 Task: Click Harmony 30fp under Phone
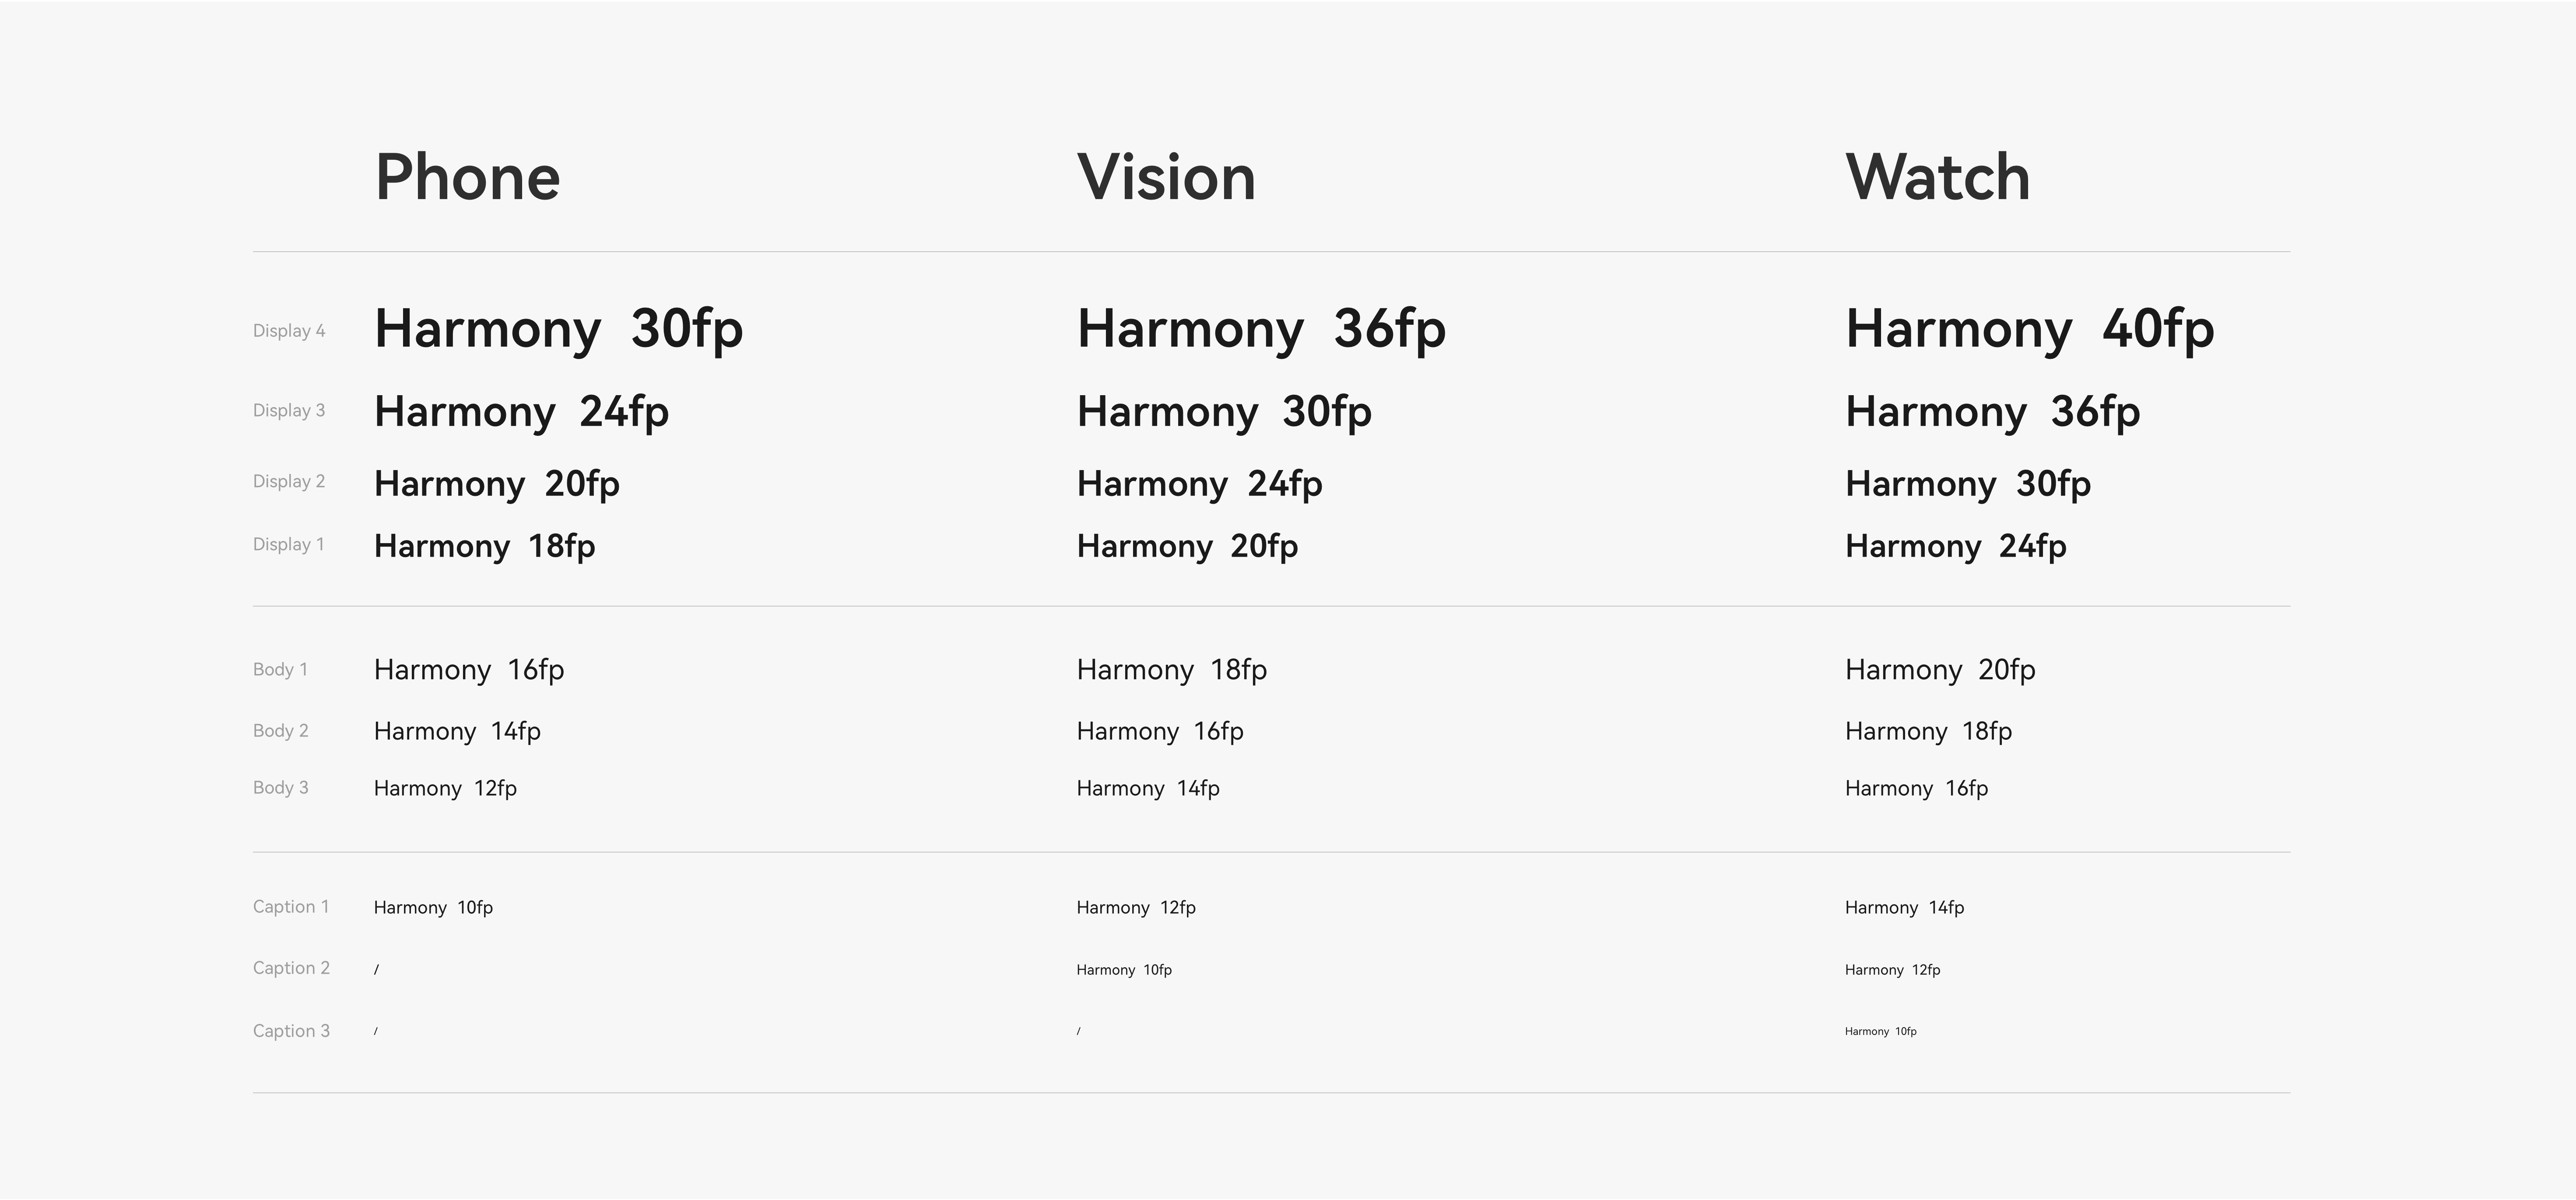(559, 330)
